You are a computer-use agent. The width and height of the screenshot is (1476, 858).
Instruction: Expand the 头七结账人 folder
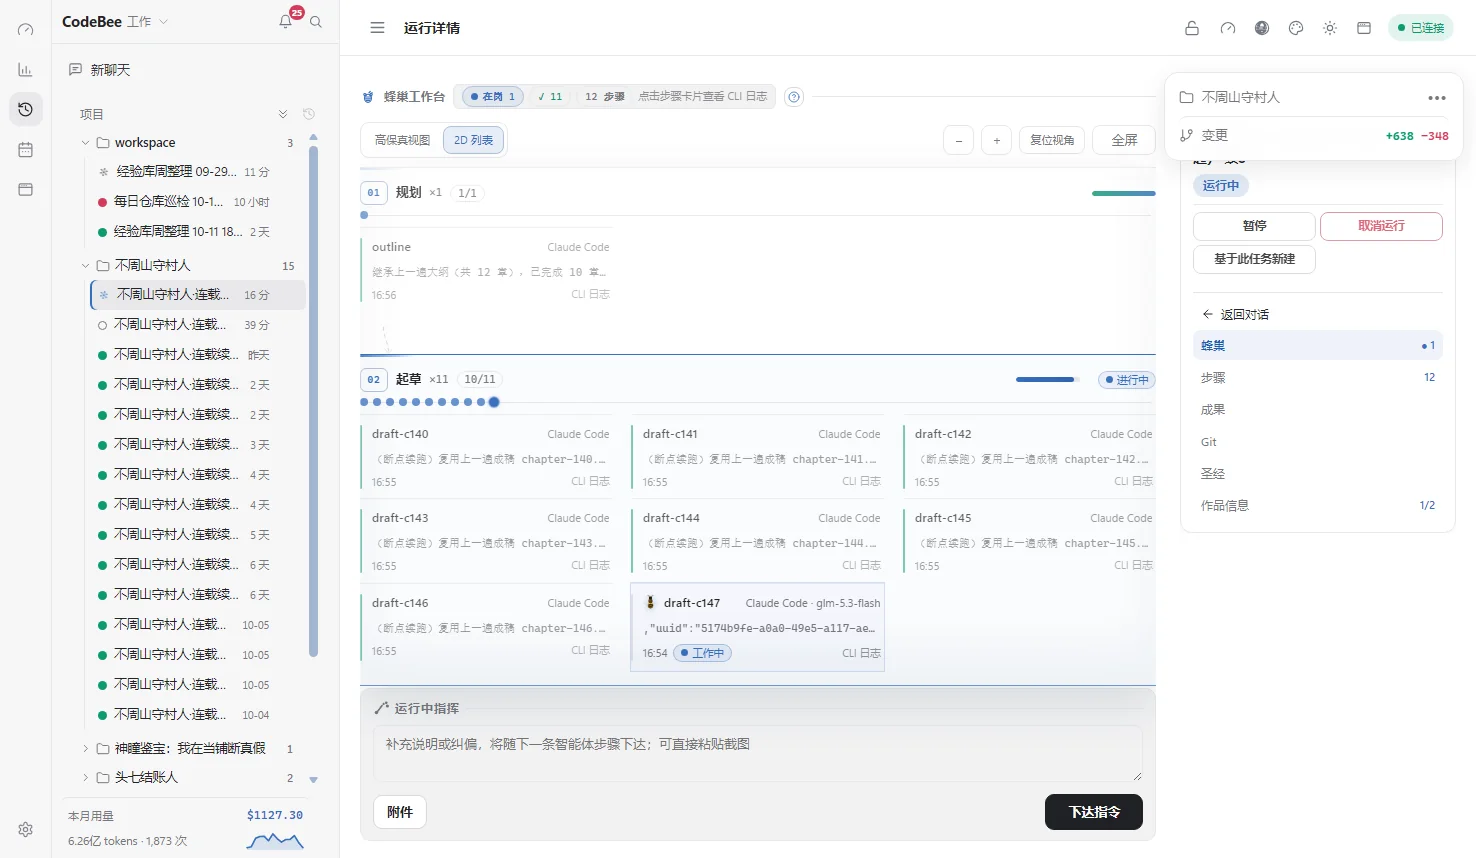pyautogui.click(x=85, y=777)
